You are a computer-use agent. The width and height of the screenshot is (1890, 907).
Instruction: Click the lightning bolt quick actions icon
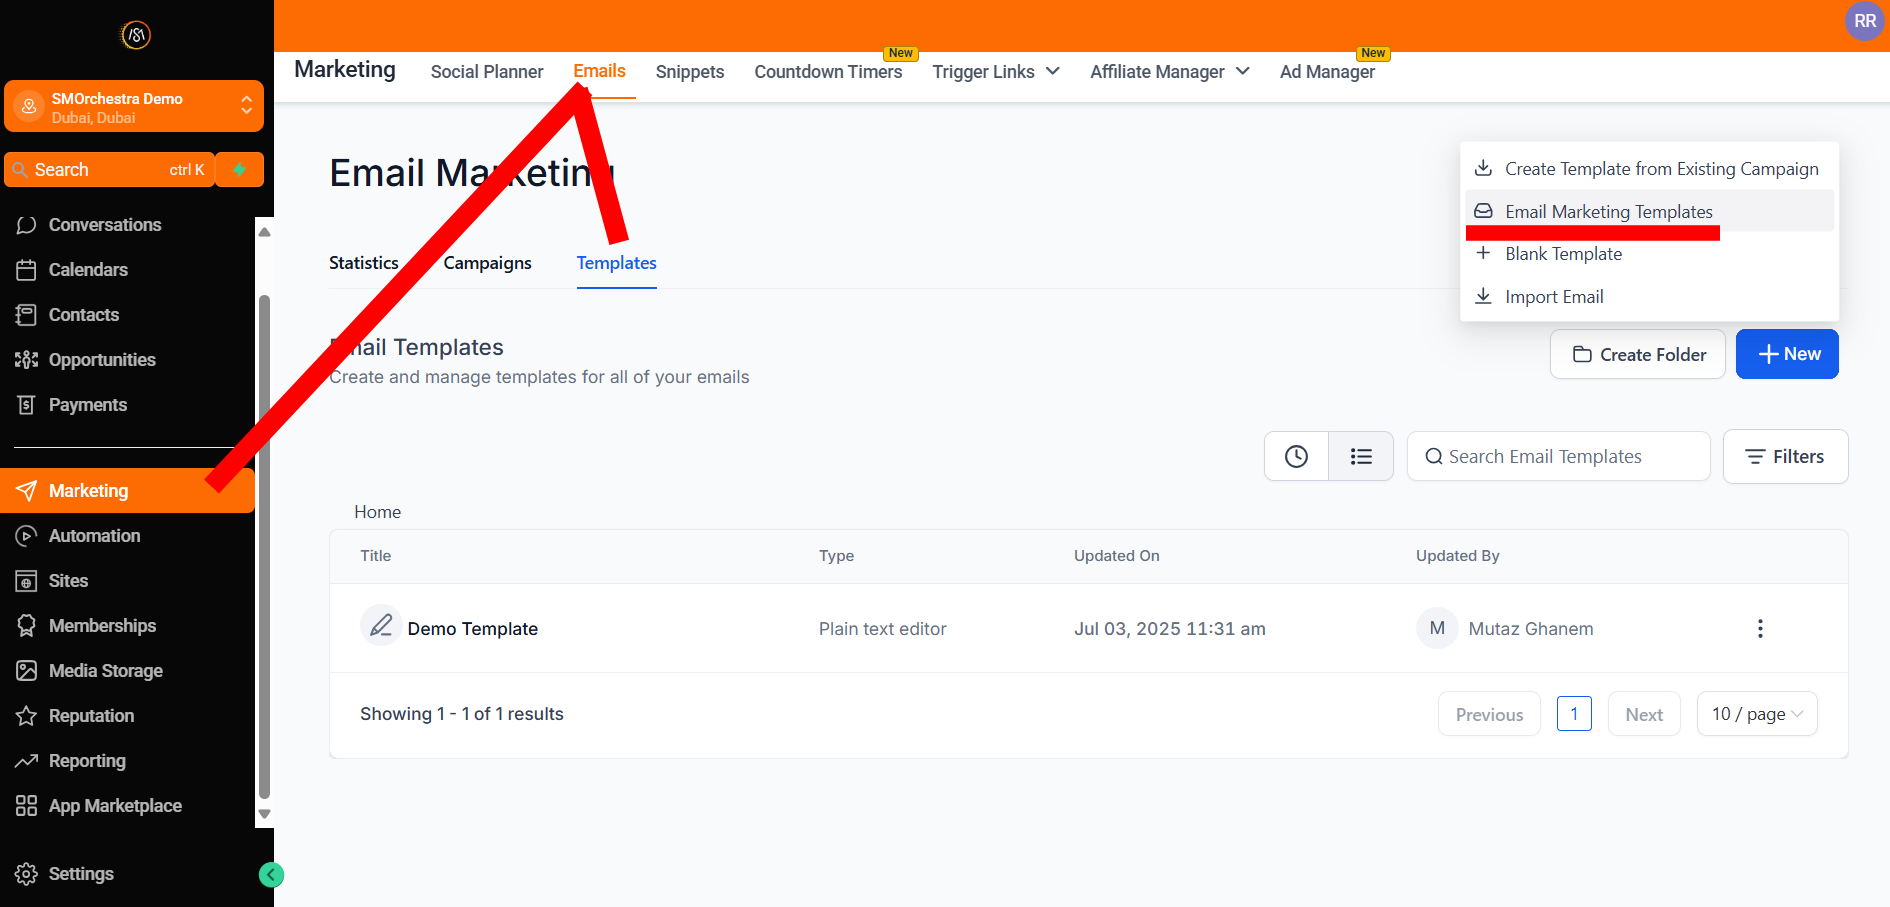pyautogui.click(x=240, y=170)
